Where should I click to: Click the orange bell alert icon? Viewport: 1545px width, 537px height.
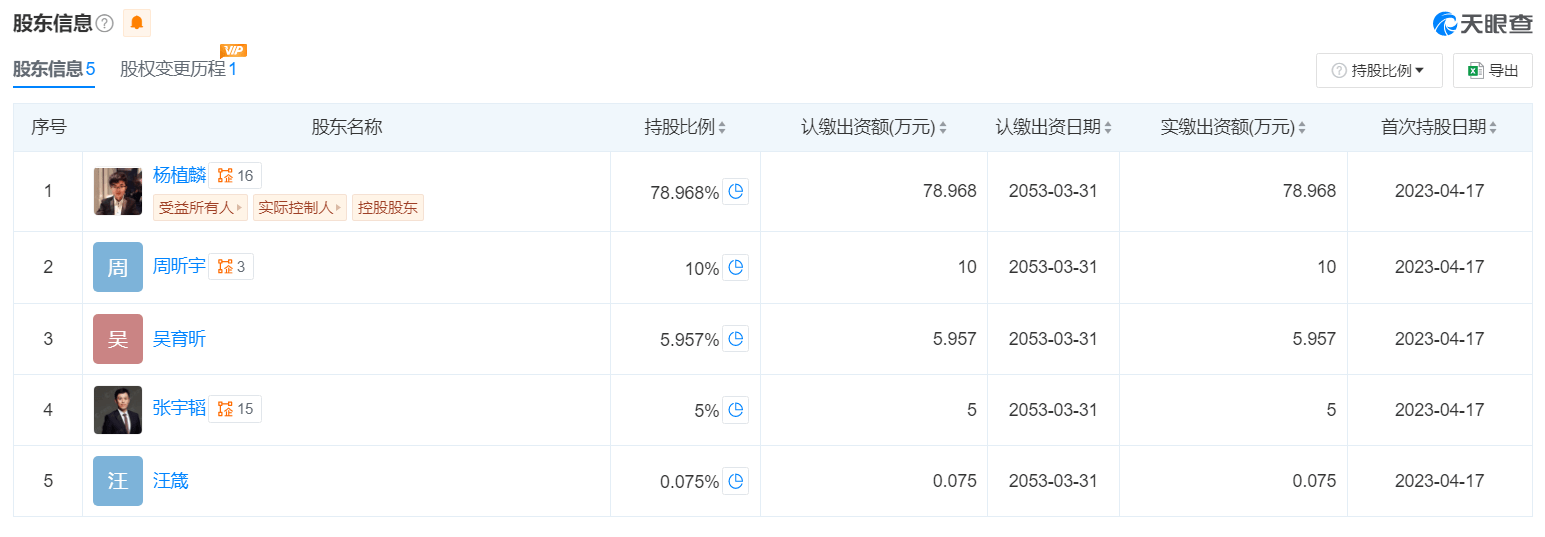pyautogui.click(x=137, y=23)
